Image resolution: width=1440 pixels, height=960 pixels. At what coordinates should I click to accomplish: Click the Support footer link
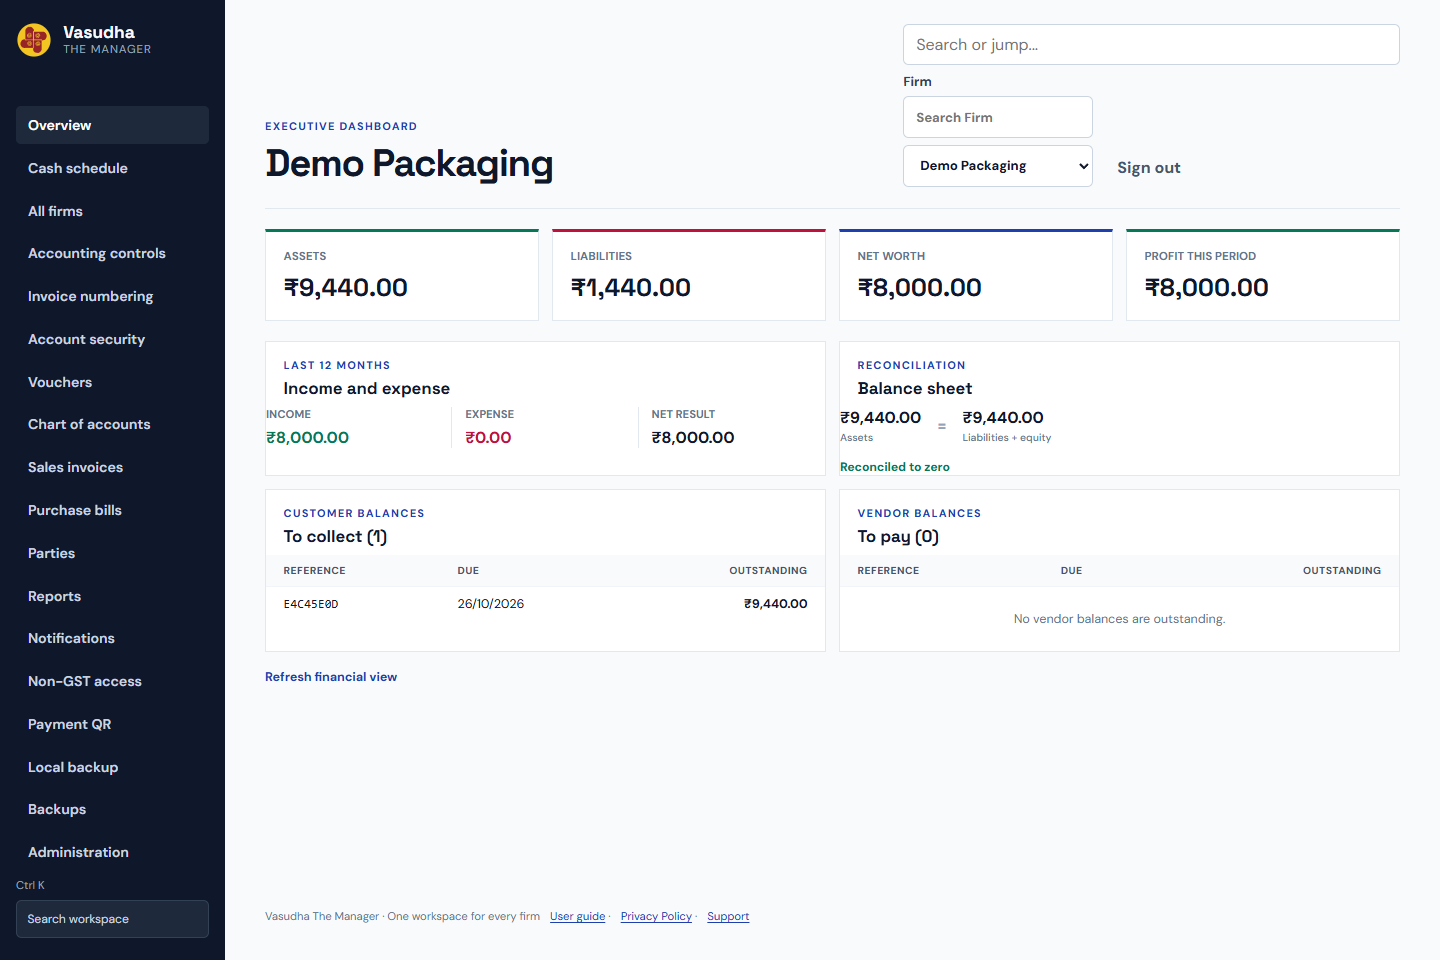(x=728, y=916)
